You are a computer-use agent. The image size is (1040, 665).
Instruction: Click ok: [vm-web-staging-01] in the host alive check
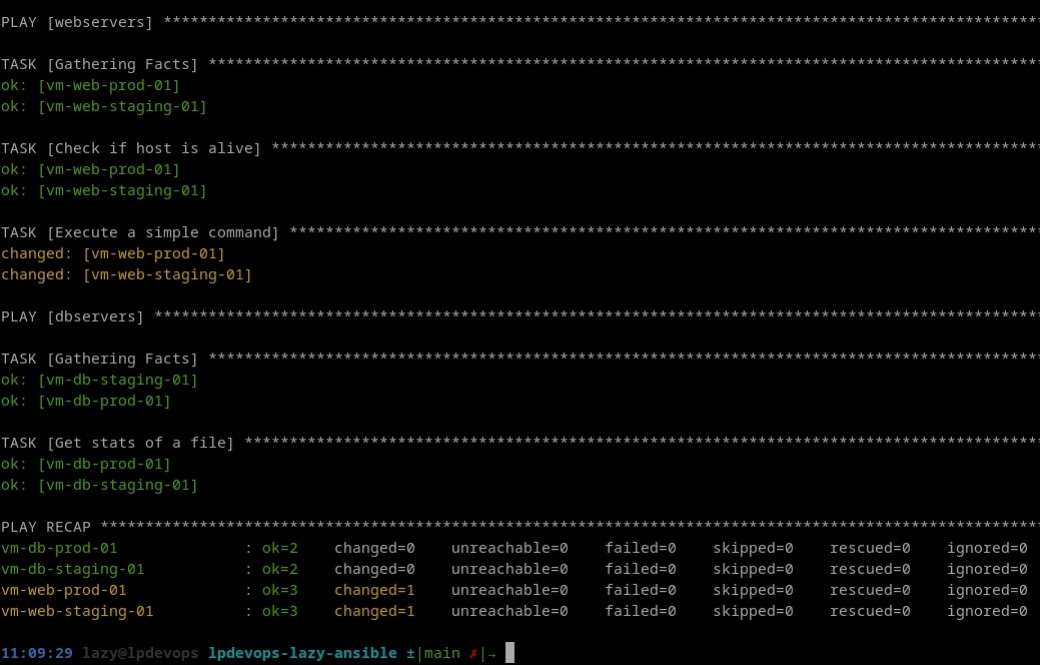pyautogui.click(x=104, y=190)
